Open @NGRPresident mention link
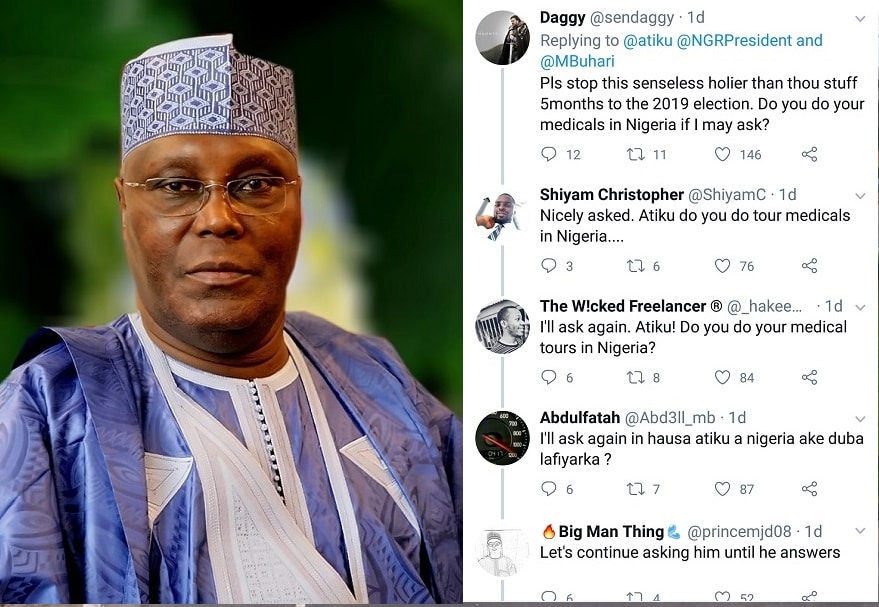Image resolution: width=879 pixels, height=607 pixels. (x=734, y=40)
